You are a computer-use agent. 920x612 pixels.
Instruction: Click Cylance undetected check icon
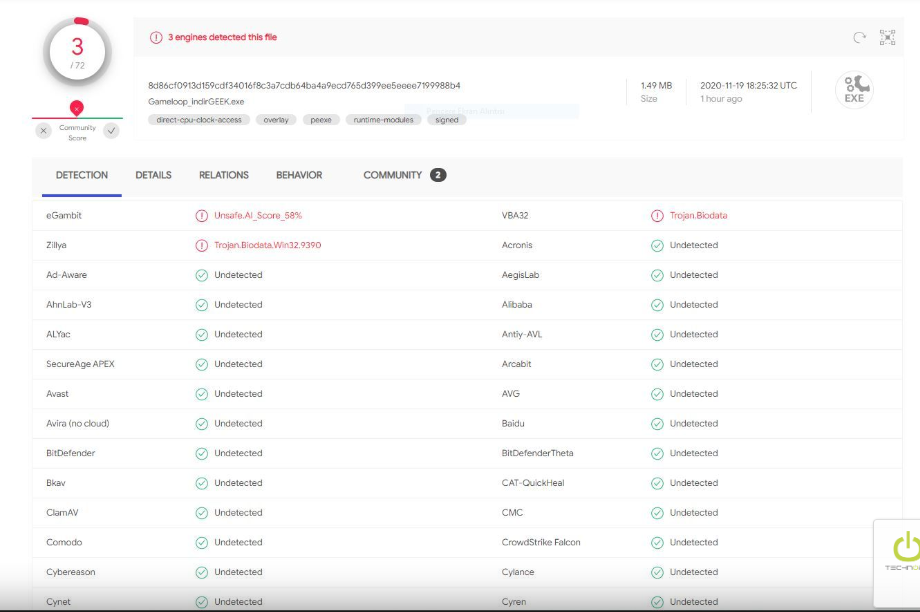(x=657, y=572)
